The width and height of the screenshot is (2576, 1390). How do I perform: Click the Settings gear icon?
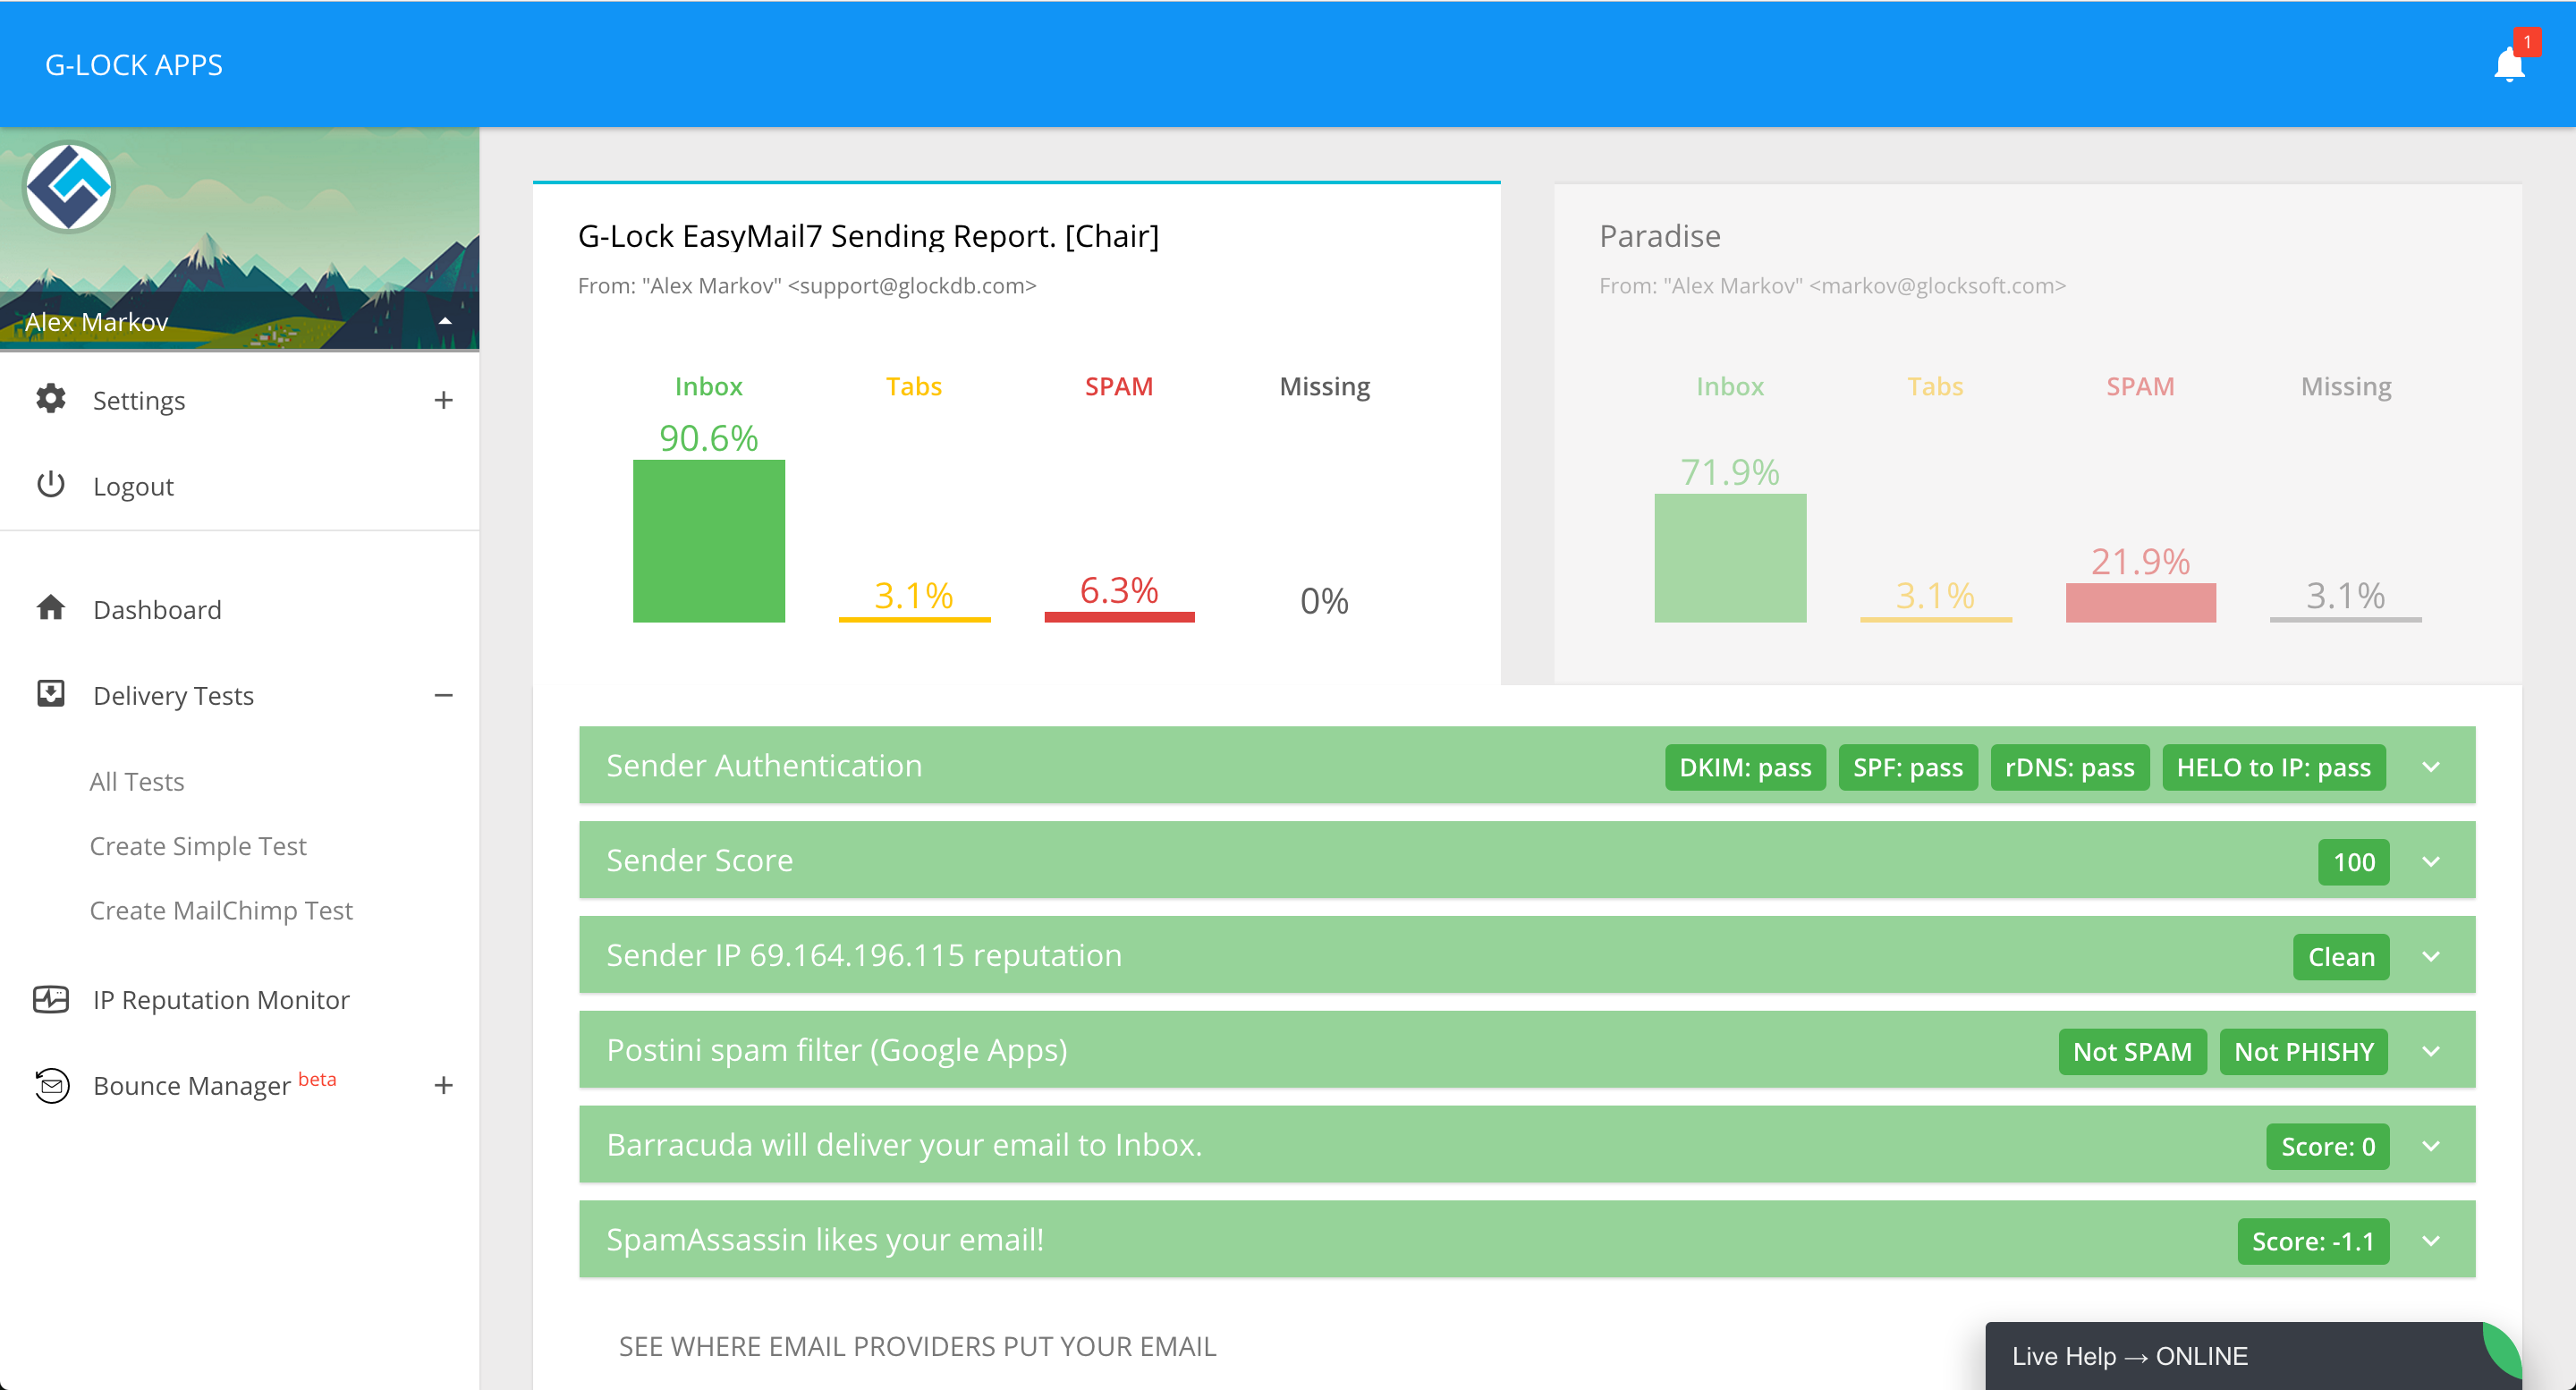[50, 399]
